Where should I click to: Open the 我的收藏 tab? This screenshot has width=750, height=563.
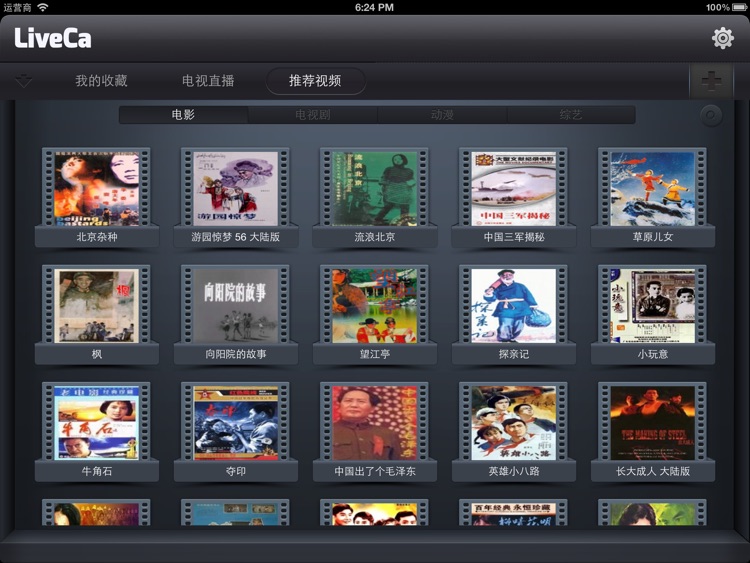pos(101,81)
